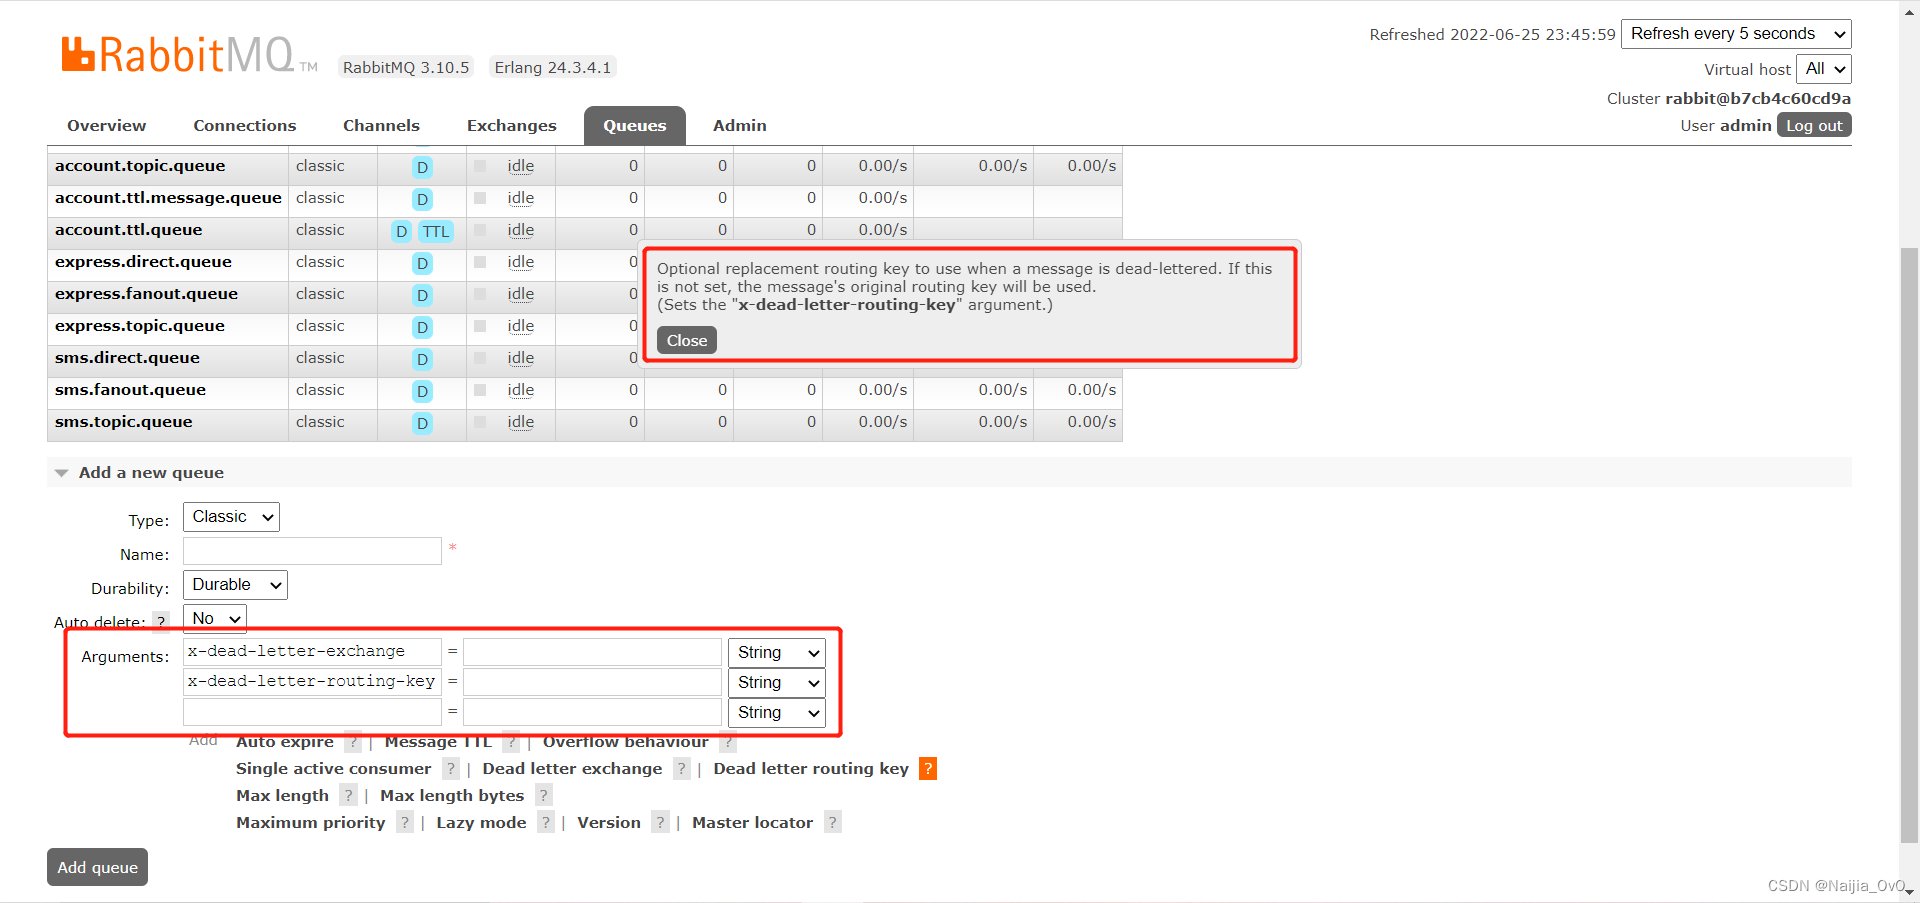Viewport: 1920px width, 903px height.
Task: Click D badge of account.ttl.queue
Action: pos(401,231)
